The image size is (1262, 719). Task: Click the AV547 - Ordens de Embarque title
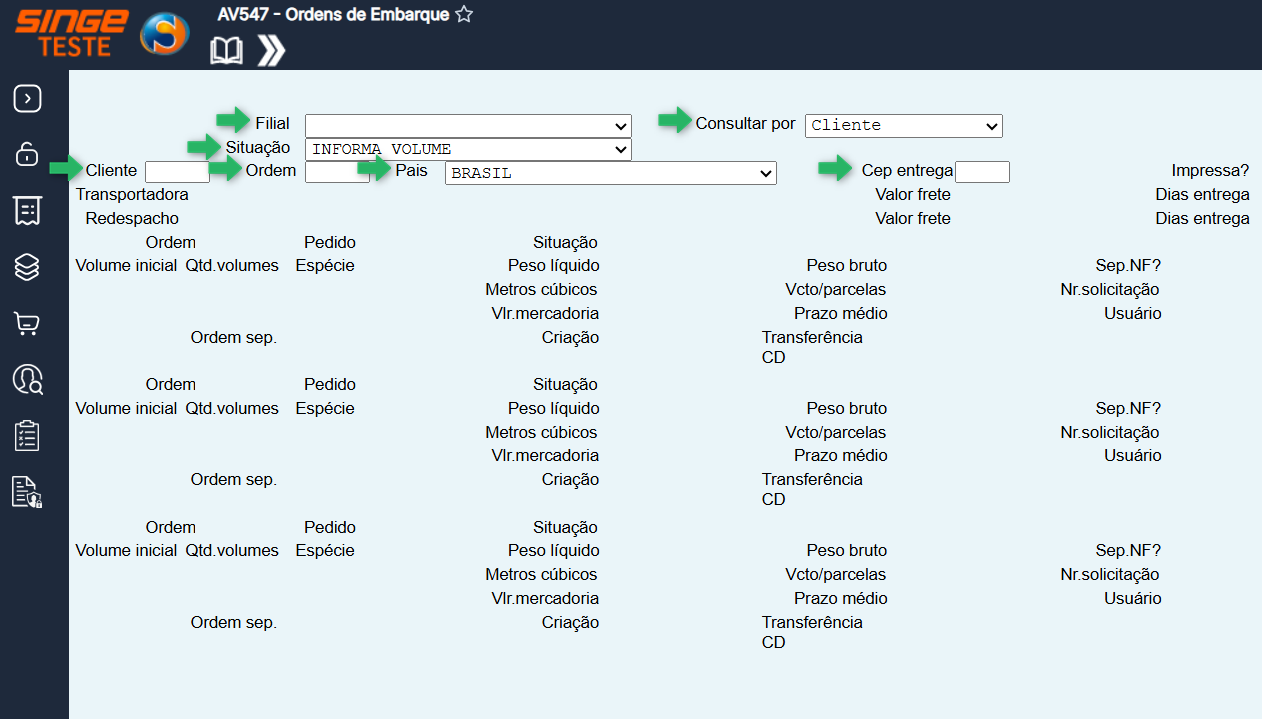[333, 15]
